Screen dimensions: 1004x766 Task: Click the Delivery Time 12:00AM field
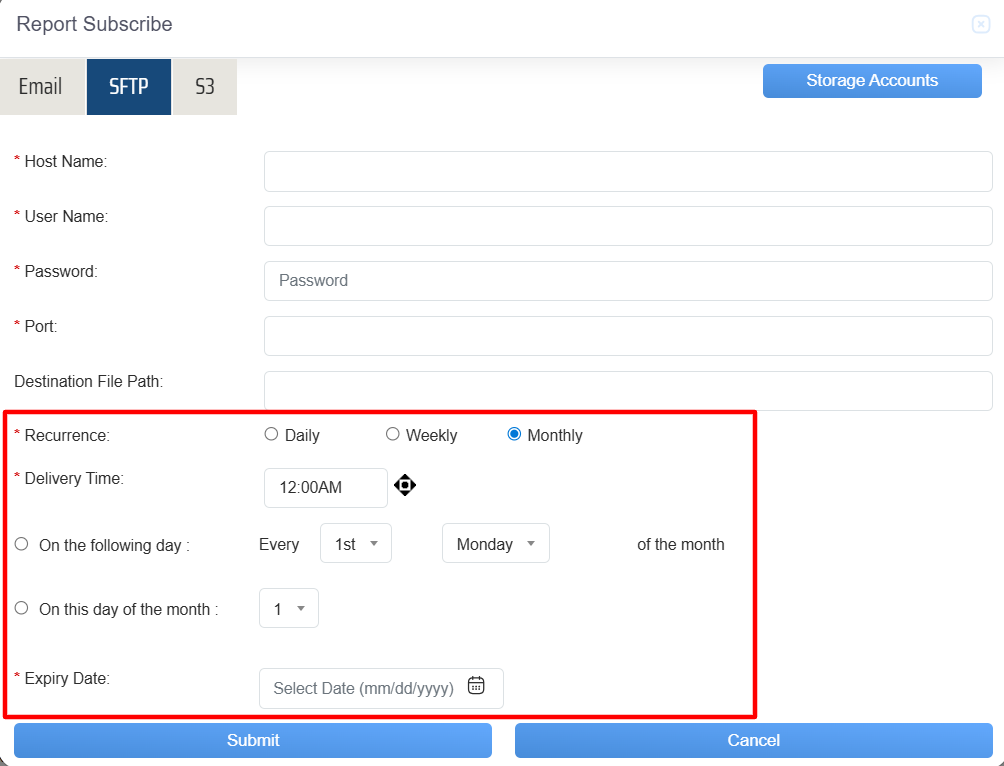pyautogui.click(x=325, y=488)
